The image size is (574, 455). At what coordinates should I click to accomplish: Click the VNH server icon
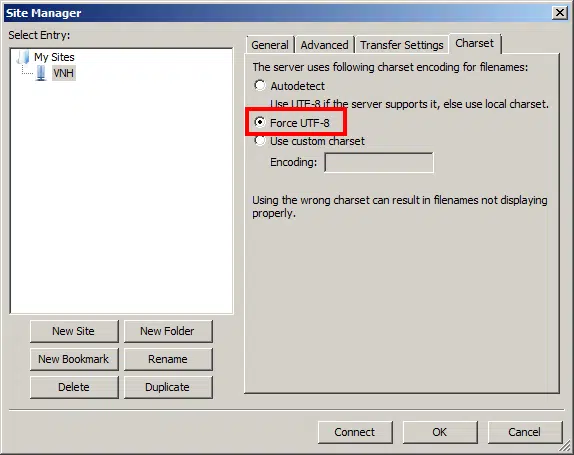coord(41,73)
